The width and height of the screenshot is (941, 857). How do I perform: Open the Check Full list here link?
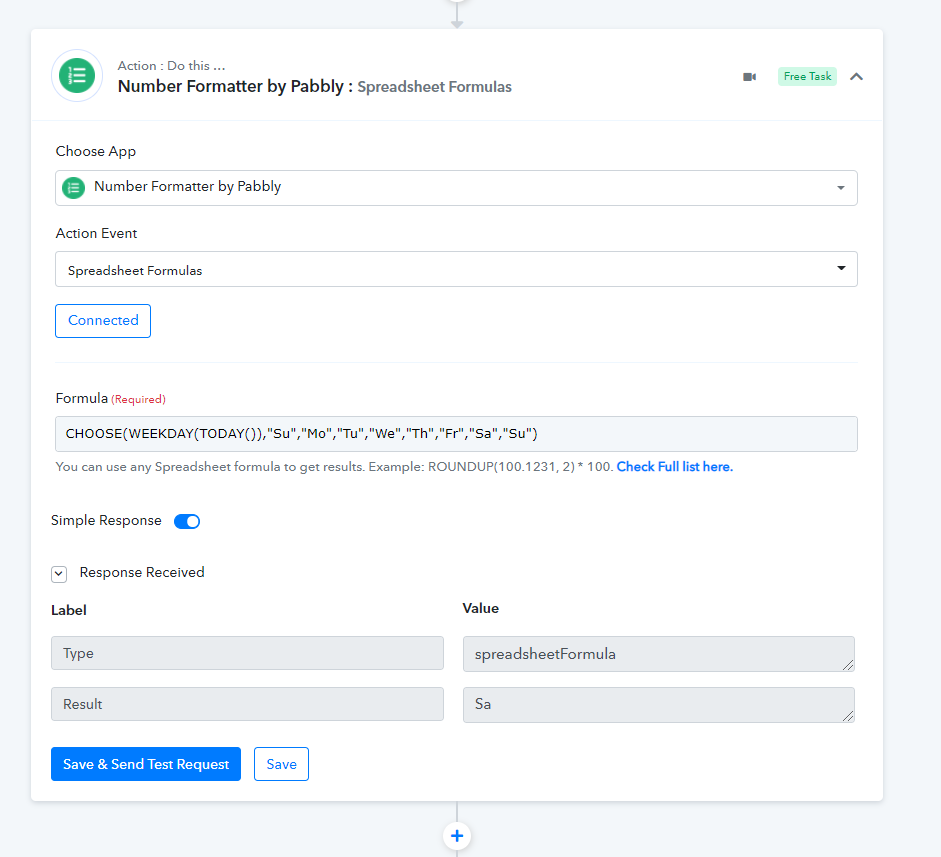point(675,467)
